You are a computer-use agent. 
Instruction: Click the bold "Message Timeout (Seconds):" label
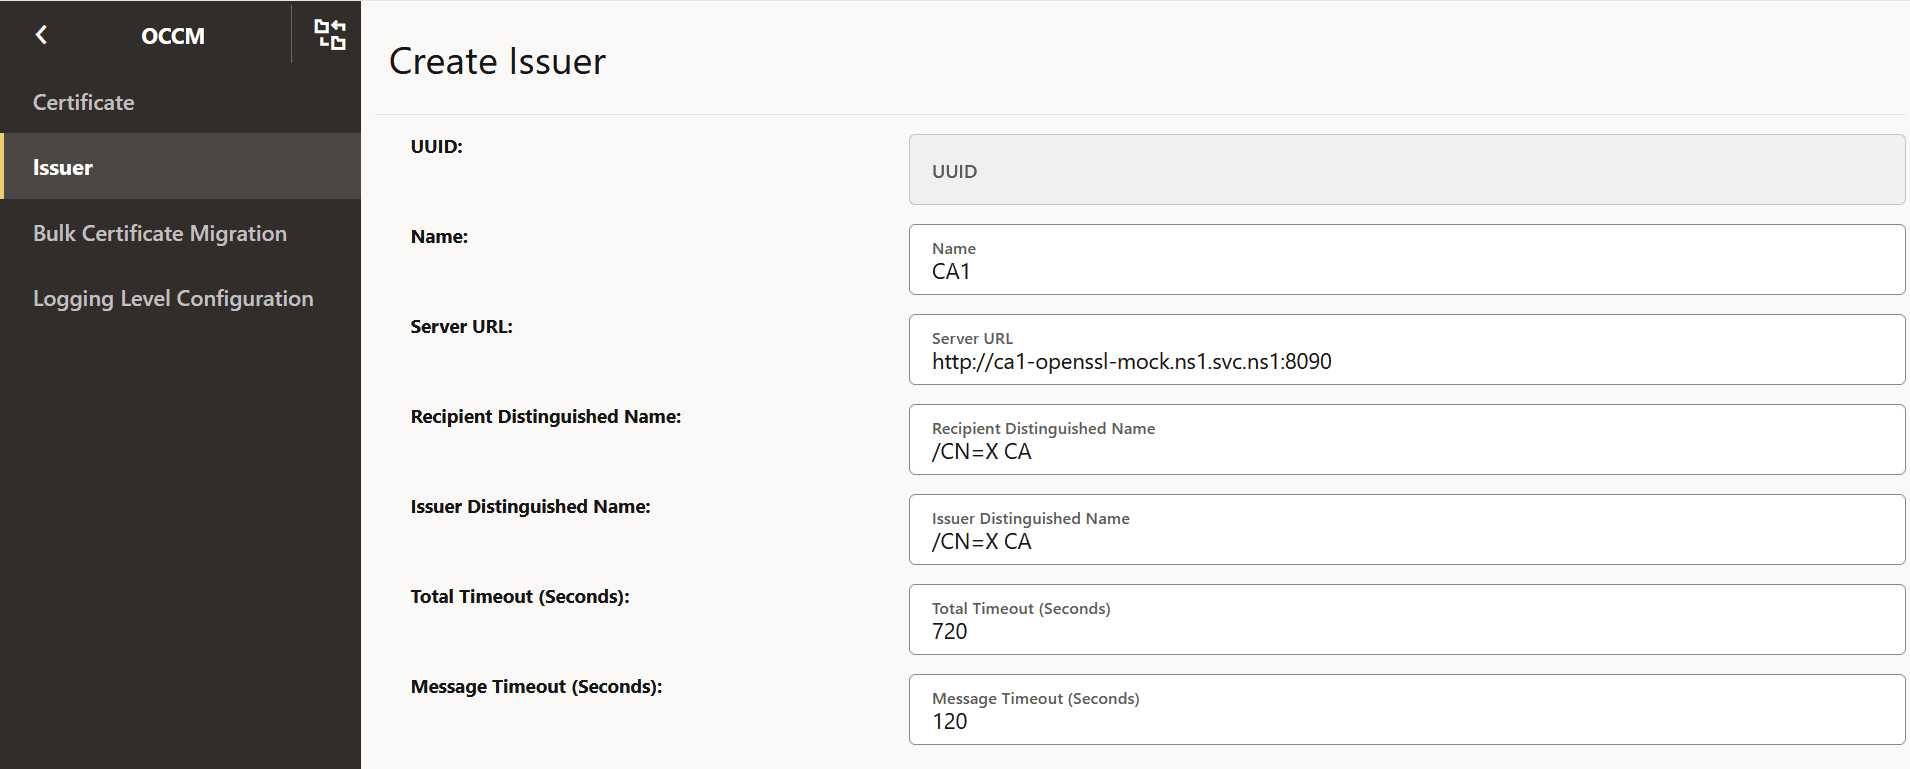click(x=536, y=687)
